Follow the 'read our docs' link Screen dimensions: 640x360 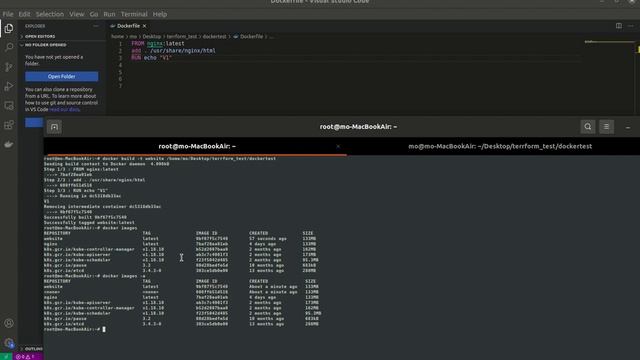pyautogui.click(x=64, y=109)
